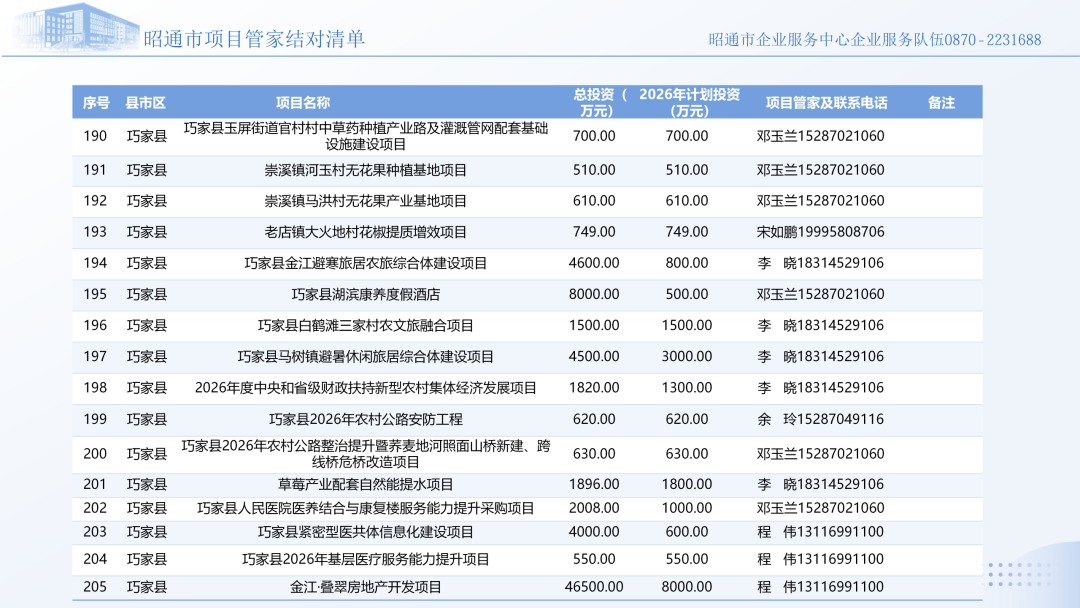
Task: Click planned investment 600.00 in row 203
Action: [687, 532]
